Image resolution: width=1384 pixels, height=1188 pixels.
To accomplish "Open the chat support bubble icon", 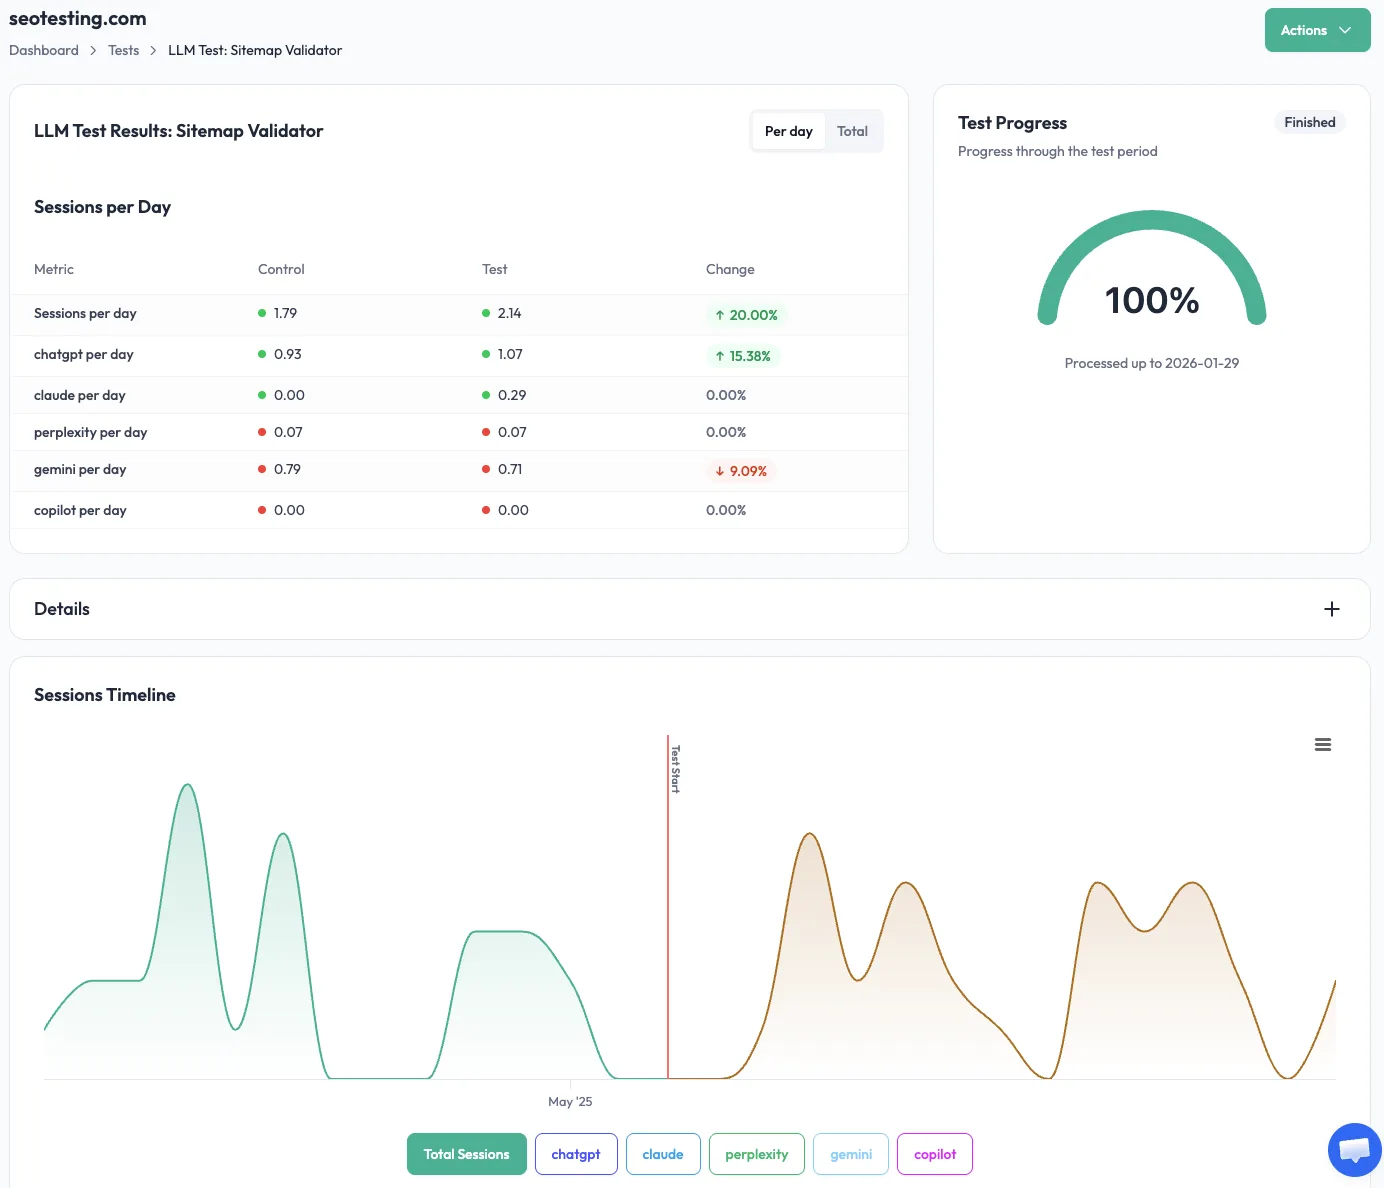I will (1354, 1149).
